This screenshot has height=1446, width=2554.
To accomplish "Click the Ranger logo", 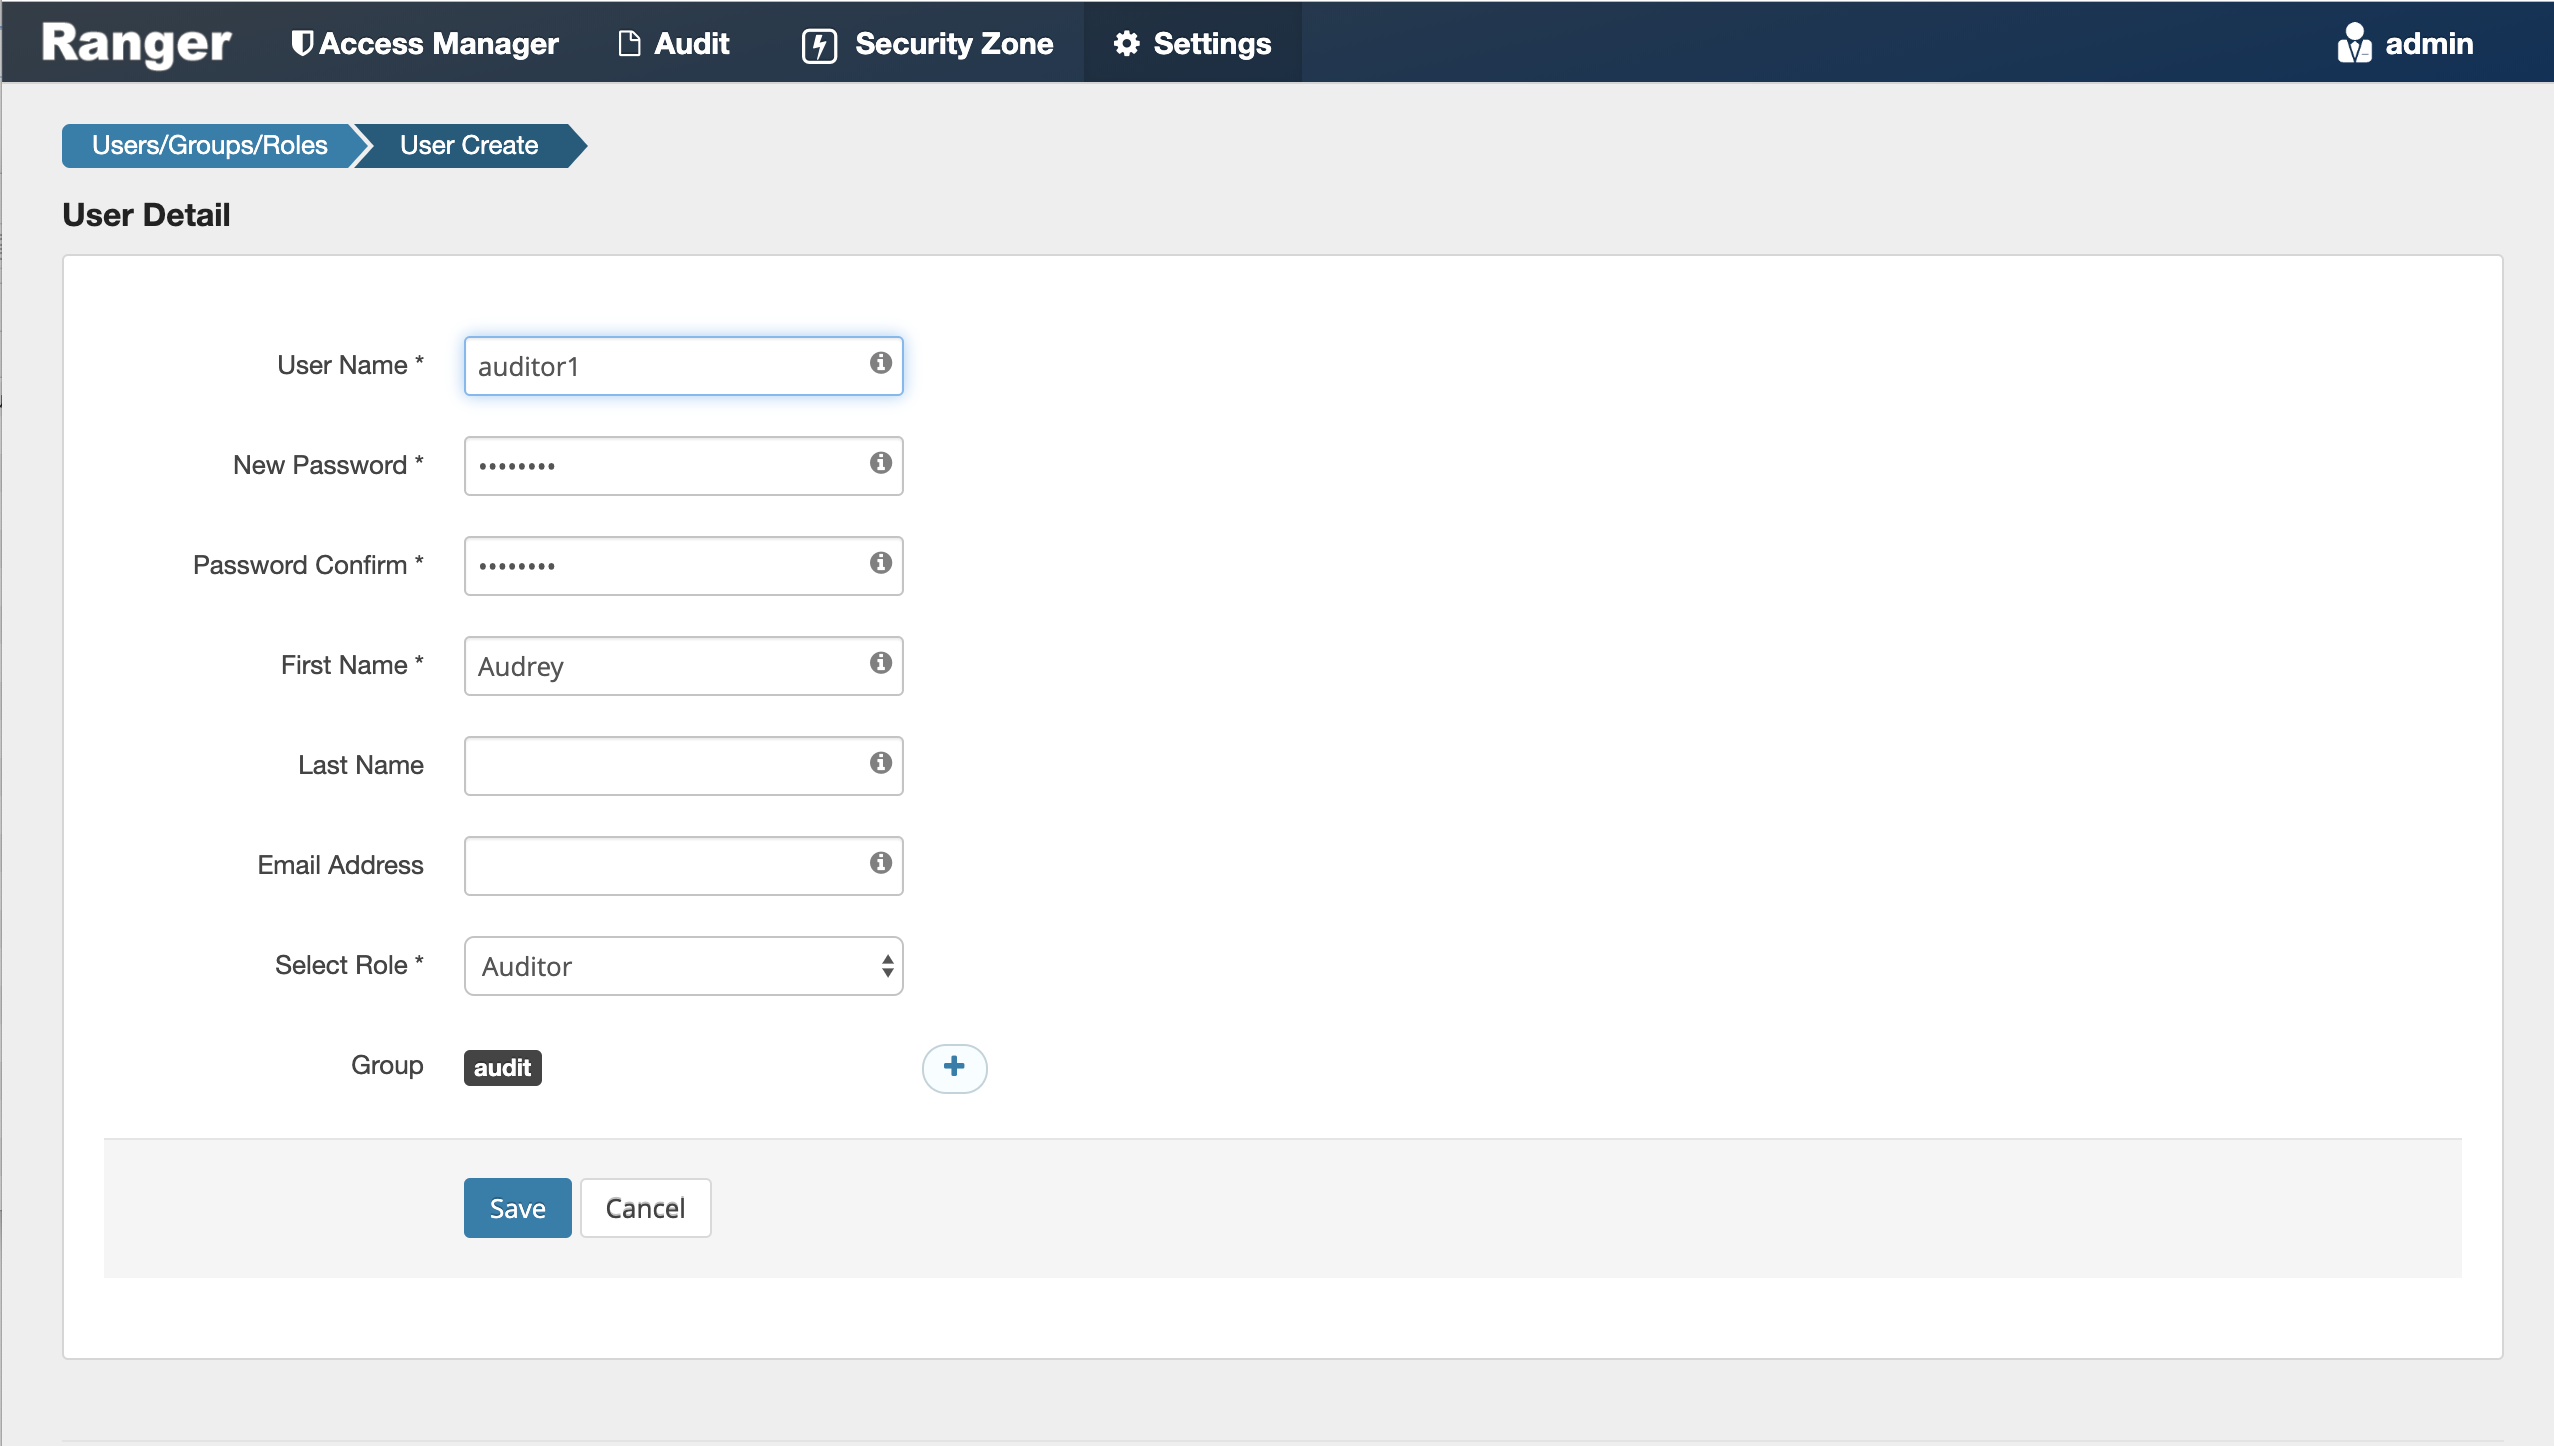I will tap(136, 44).
